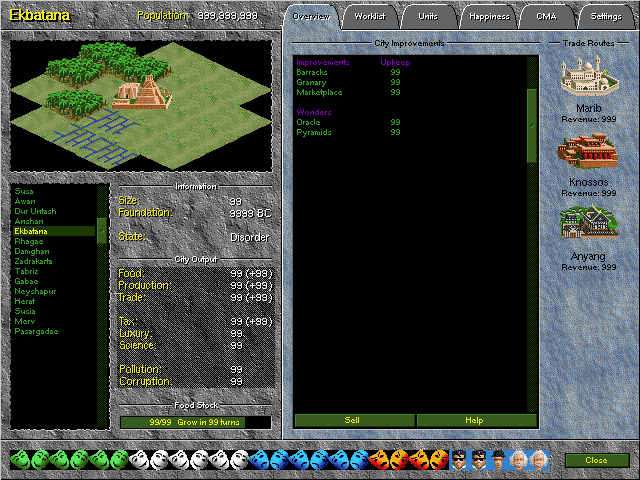Click the Help button
The width and height of the screenshot is (640, 480).
476,420
